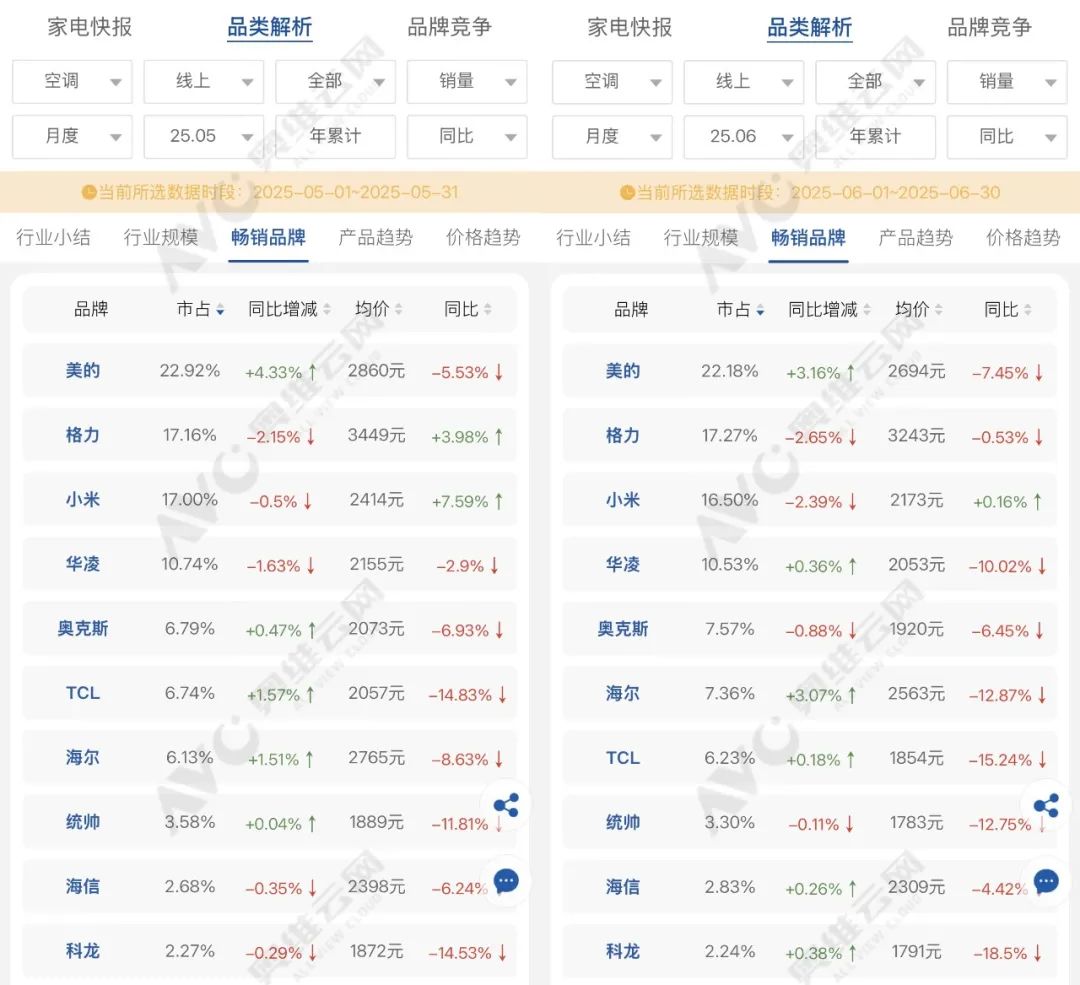The height and width of the screenshot is (985, 1080).
Task: Open the chat bubble in right panel
Action: [1046, 881]
